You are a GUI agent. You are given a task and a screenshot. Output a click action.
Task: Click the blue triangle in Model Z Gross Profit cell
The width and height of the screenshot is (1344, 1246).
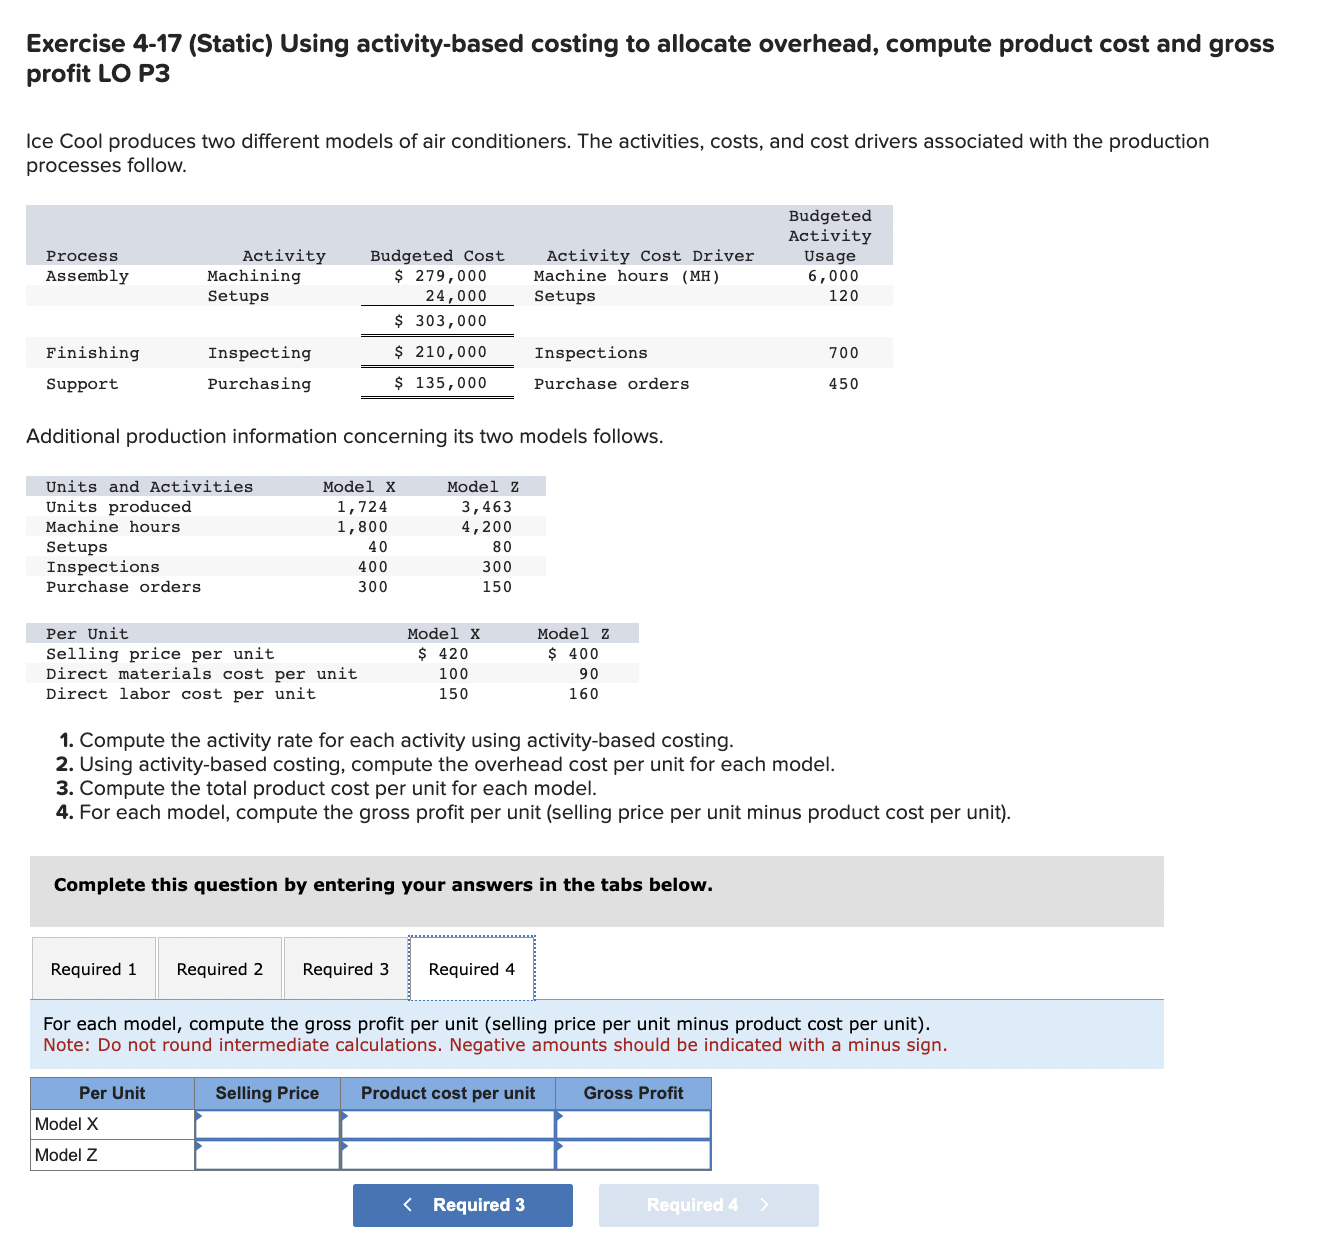[560, 1148]
